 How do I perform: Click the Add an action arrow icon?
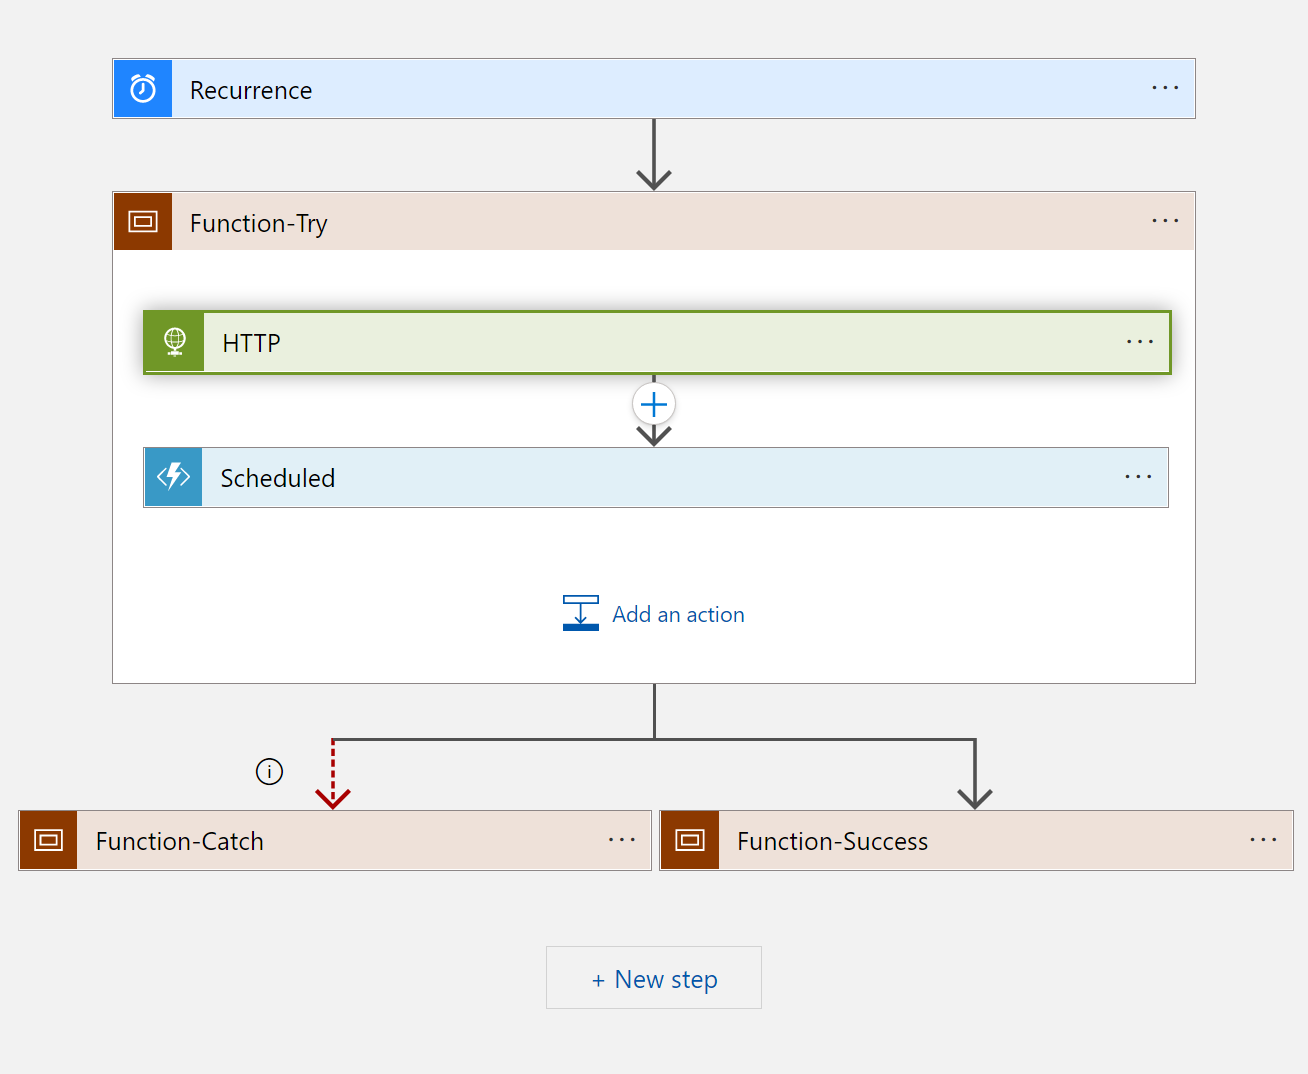[580, 613]
